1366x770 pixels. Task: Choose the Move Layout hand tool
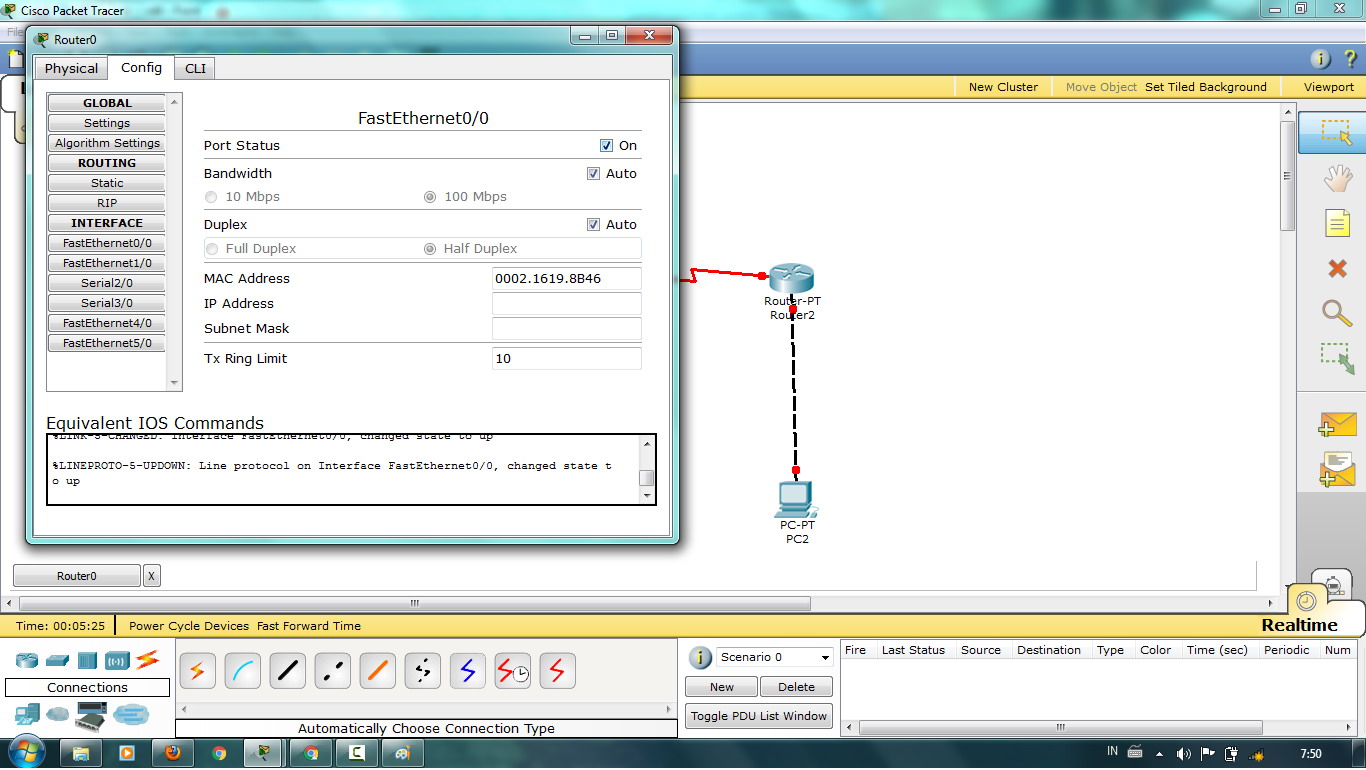pyautogui.click(x=1337, y=179)
